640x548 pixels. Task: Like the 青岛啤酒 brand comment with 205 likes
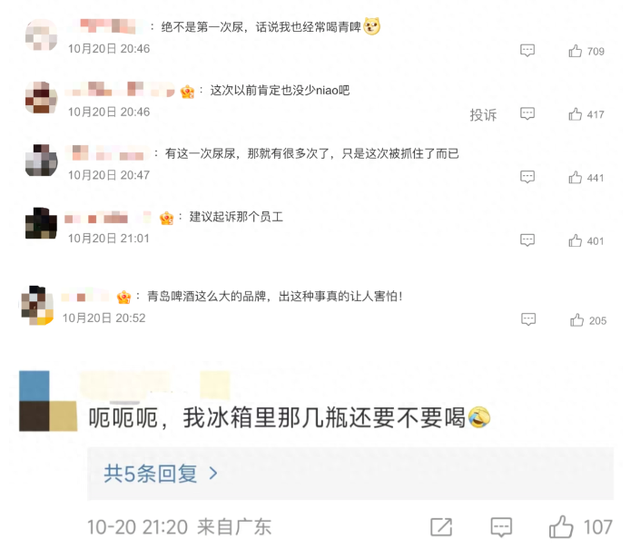click(577, 320)
